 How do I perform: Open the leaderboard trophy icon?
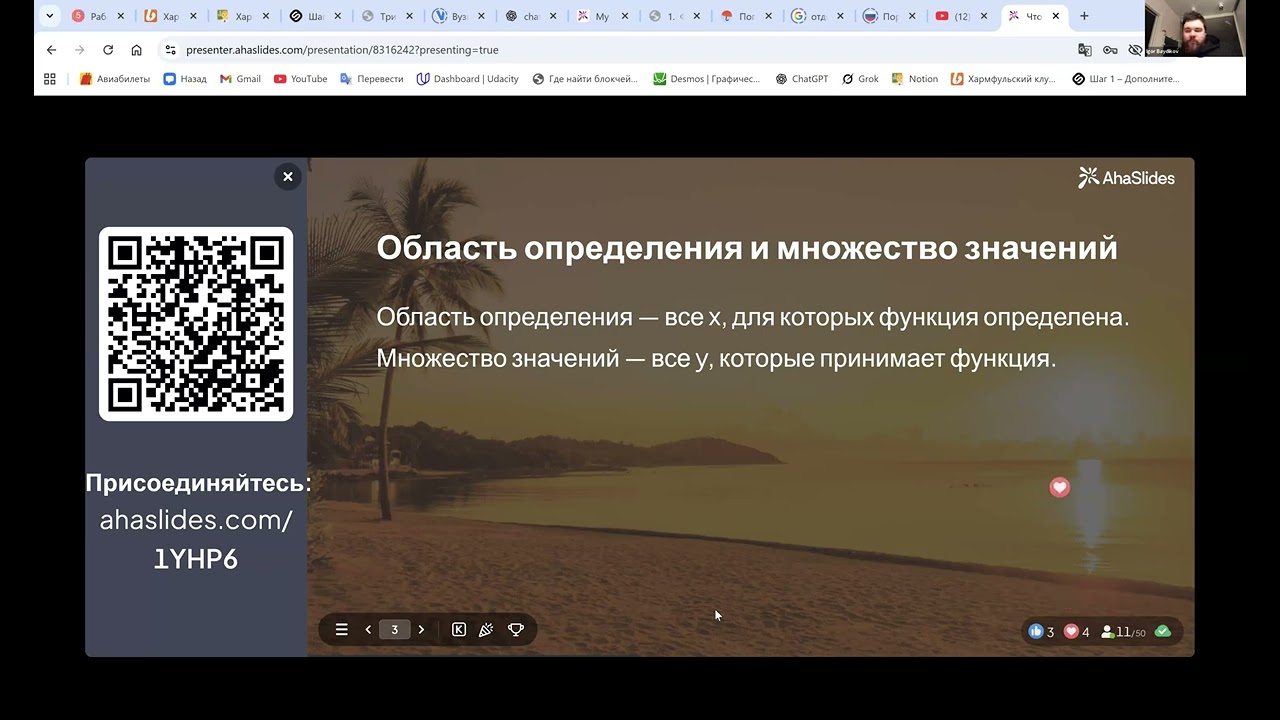click(x=516, y=630)
